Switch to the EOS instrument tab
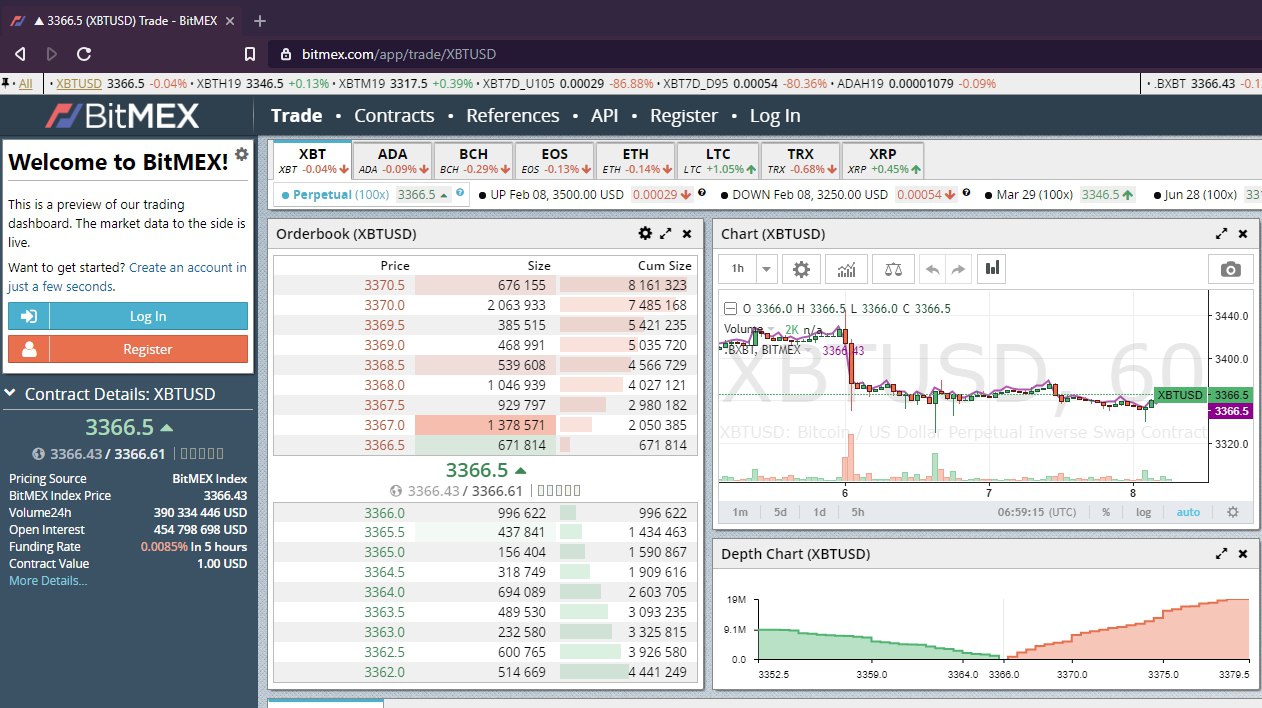Viewport: 1262px width, 708px height. (554, 160)
